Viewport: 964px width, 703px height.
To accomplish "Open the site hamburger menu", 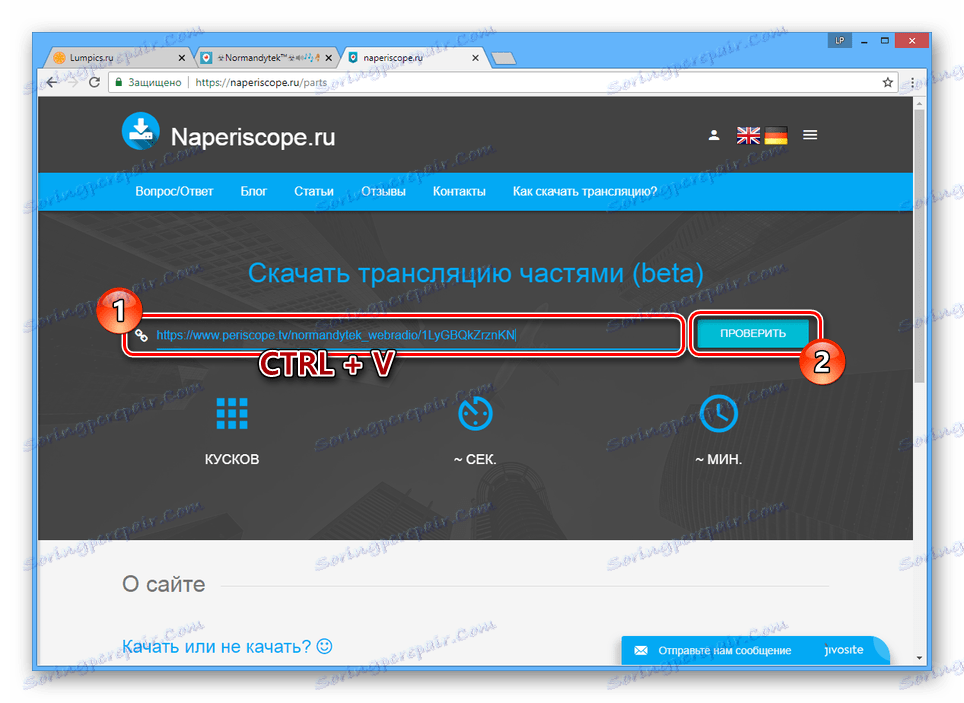I will pyautogui.click(x=810, y=134).
